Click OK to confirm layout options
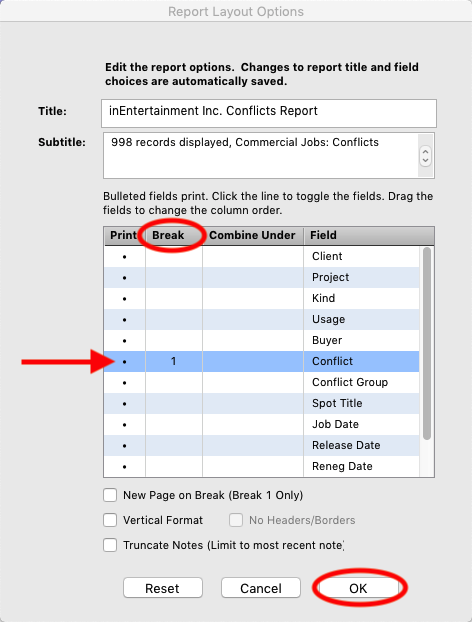Screen dimensions: 472x622 [358, 588]
